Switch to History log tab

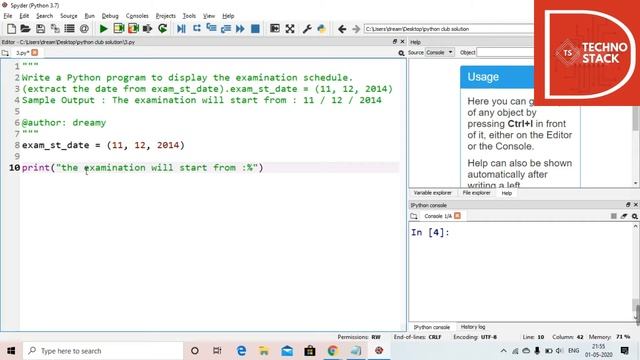[x=473, y=327]
